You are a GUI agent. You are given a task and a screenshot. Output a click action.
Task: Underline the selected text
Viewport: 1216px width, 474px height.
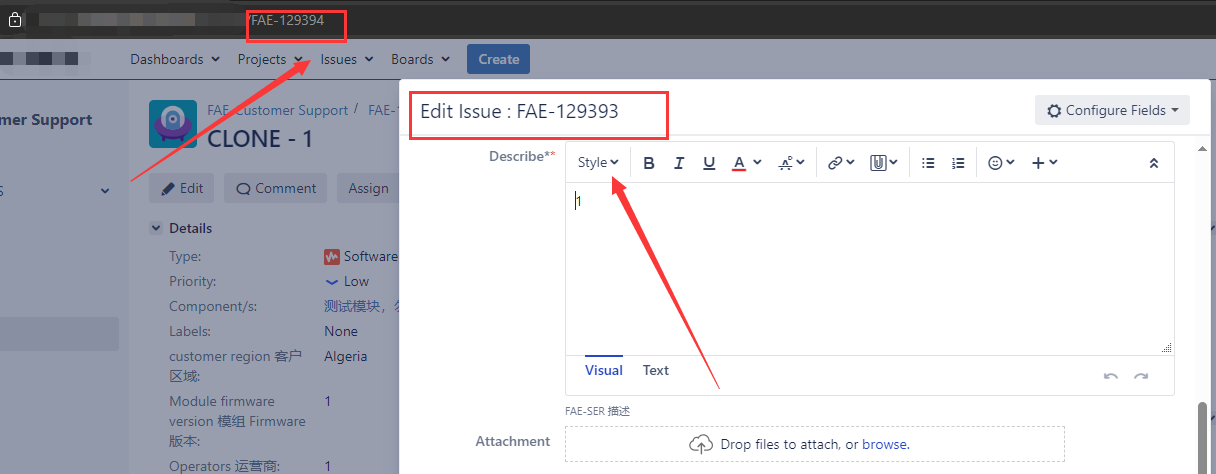coord(709,163)
